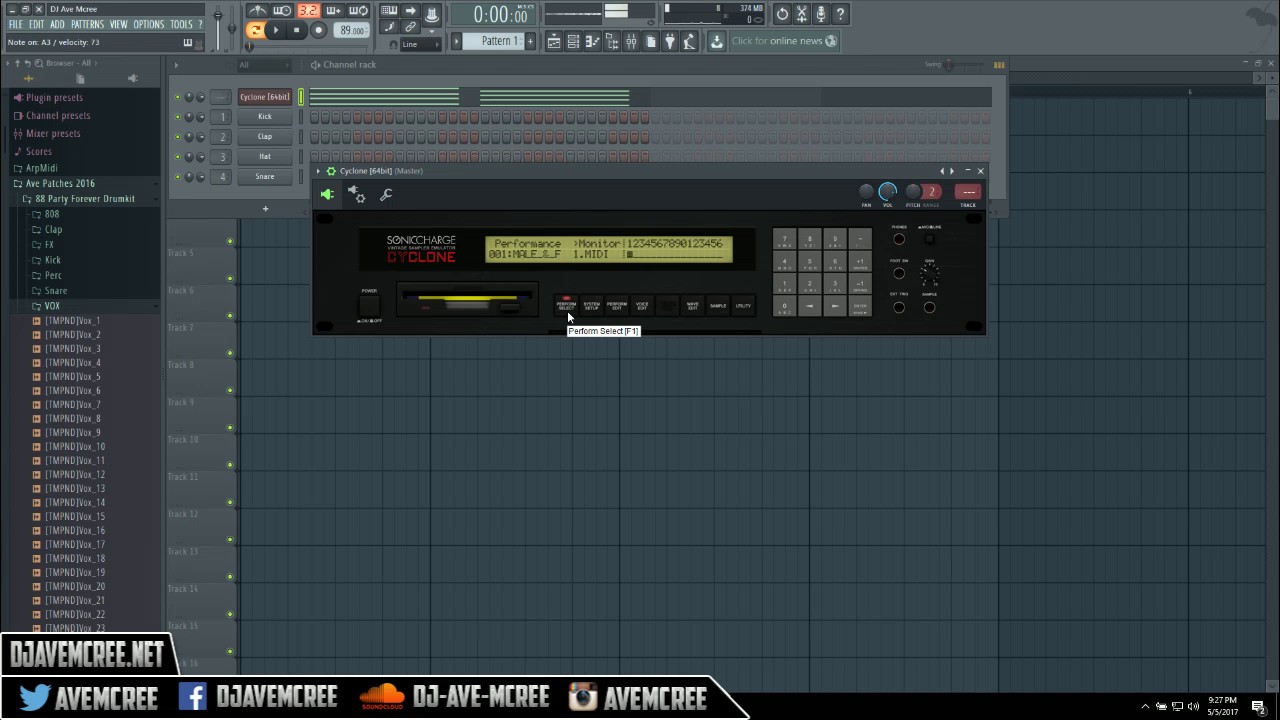1280x720 pixels.
Task: Collapse the Ave Patches 2016 folder
Action: 60,183
